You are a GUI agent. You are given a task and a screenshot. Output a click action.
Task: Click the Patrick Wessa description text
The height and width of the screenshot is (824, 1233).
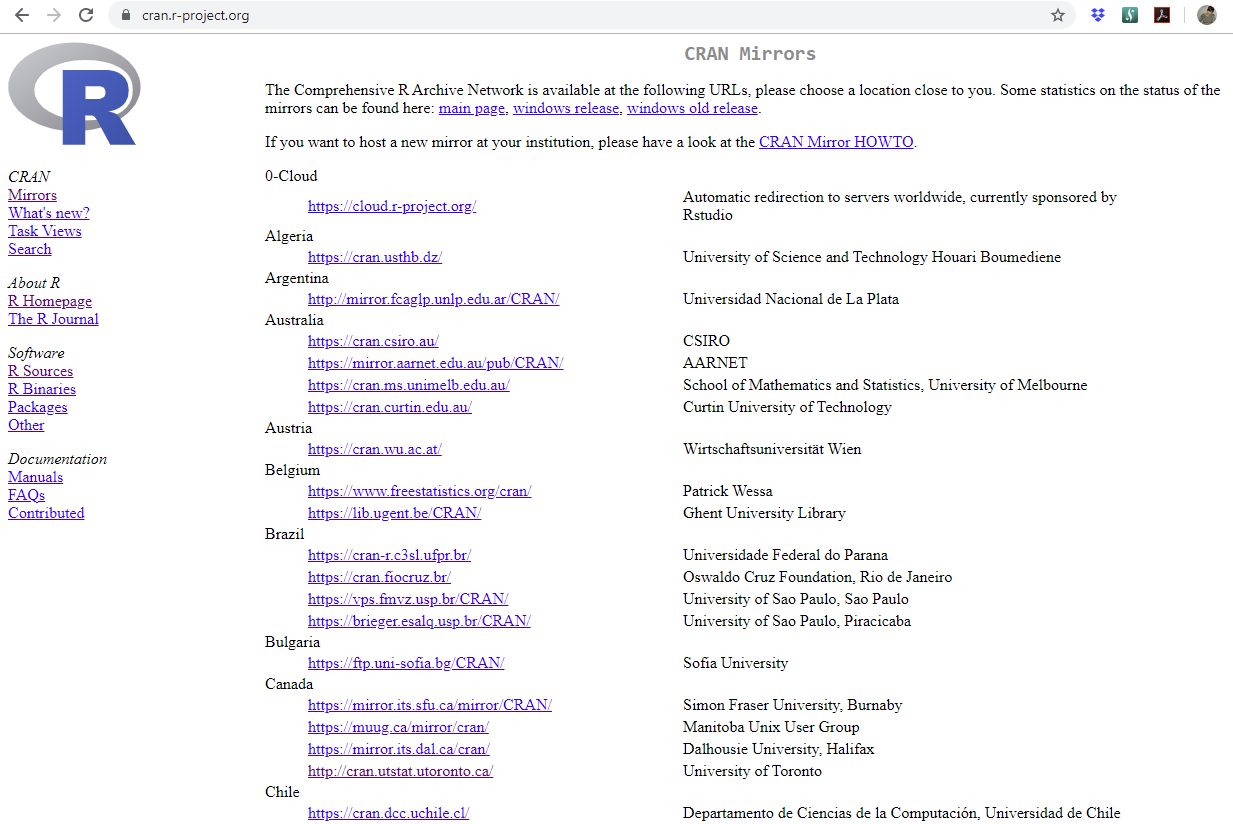point(728,491)
